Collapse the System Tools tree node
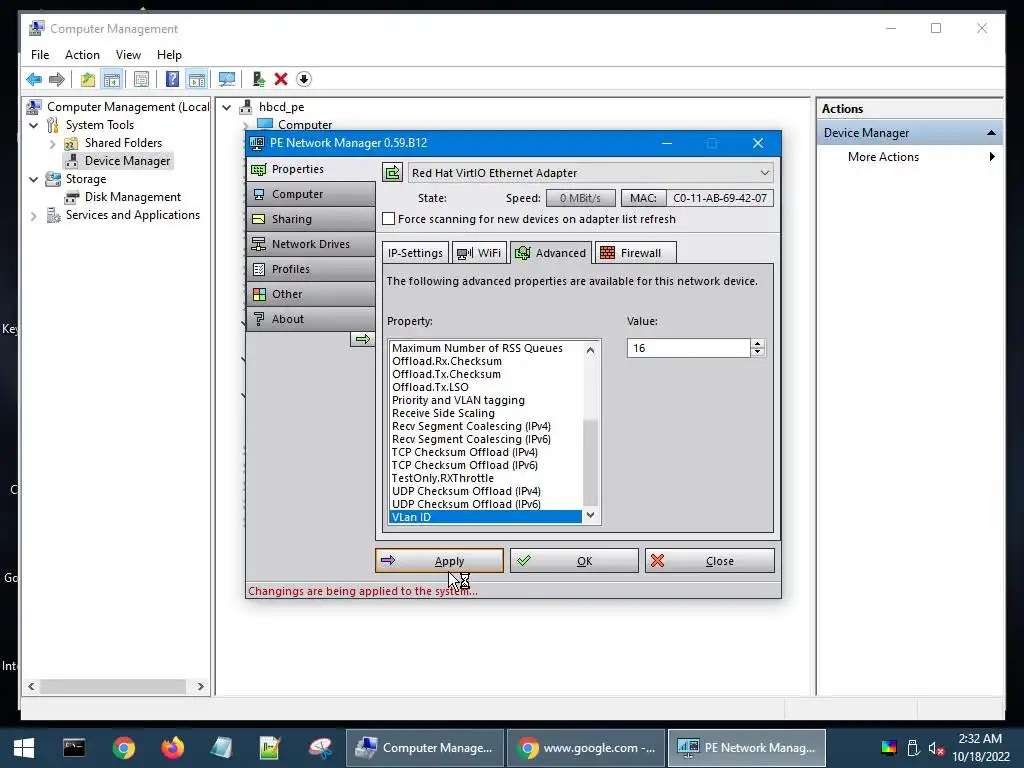 [34, 125]
